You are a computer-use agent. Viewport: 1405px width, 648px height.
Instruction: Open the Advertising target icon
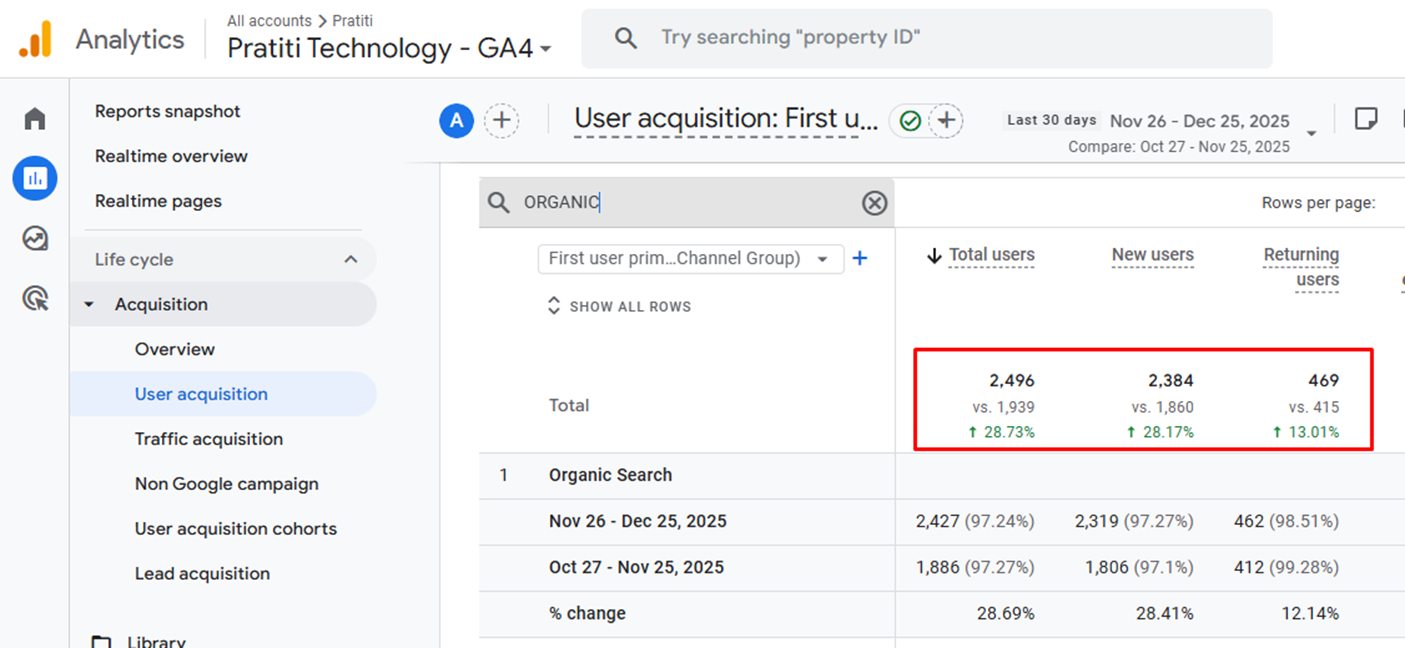[35, 298]
